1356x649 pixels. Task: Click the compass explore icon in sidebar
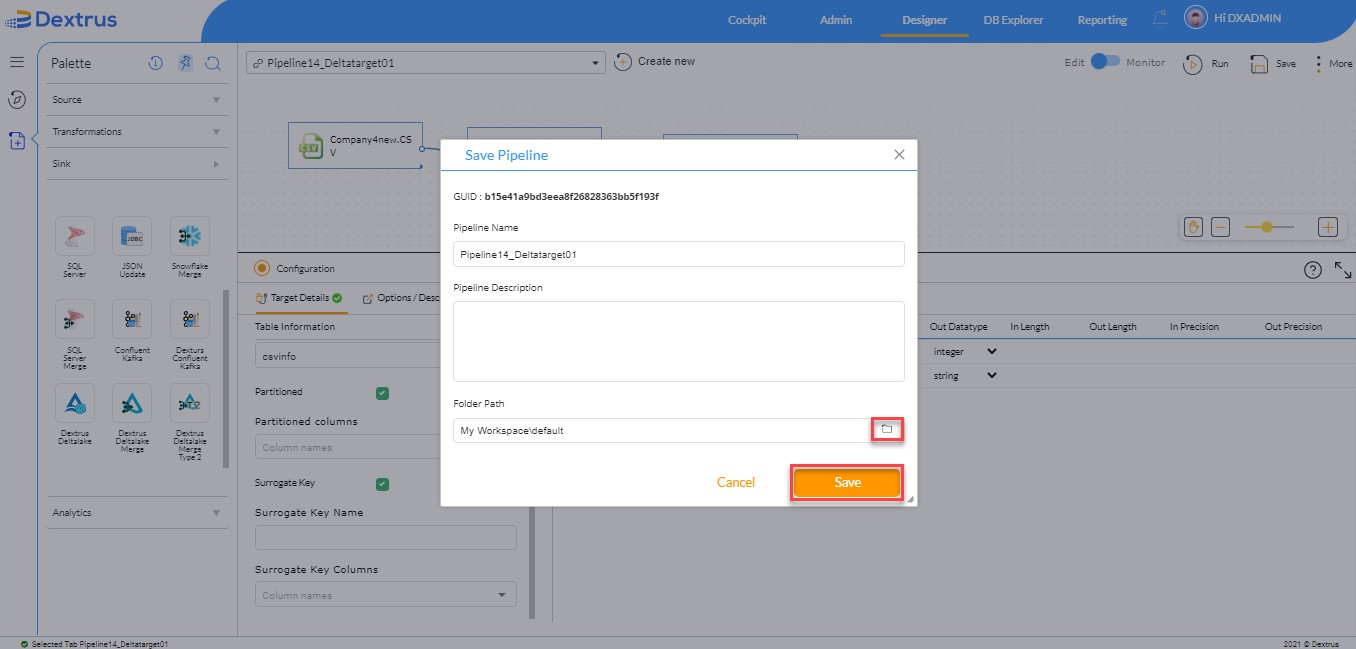point(17,99)
